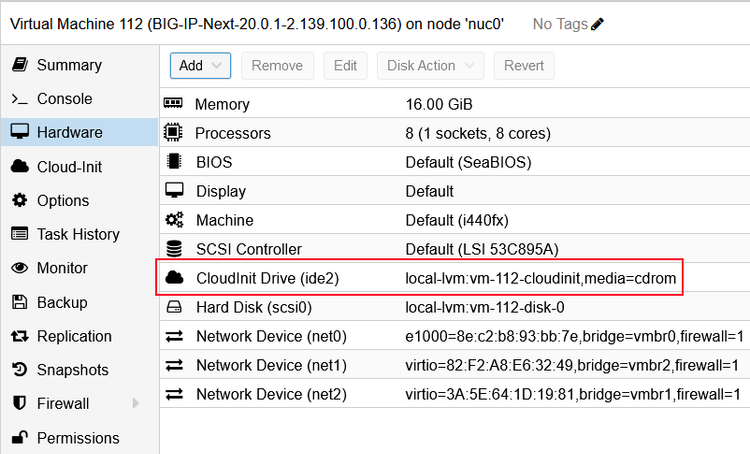Viewport: 750px width, 454px height.
Task: Expand the Firewall submenu arrow
Action: click(x=136, y=404)
